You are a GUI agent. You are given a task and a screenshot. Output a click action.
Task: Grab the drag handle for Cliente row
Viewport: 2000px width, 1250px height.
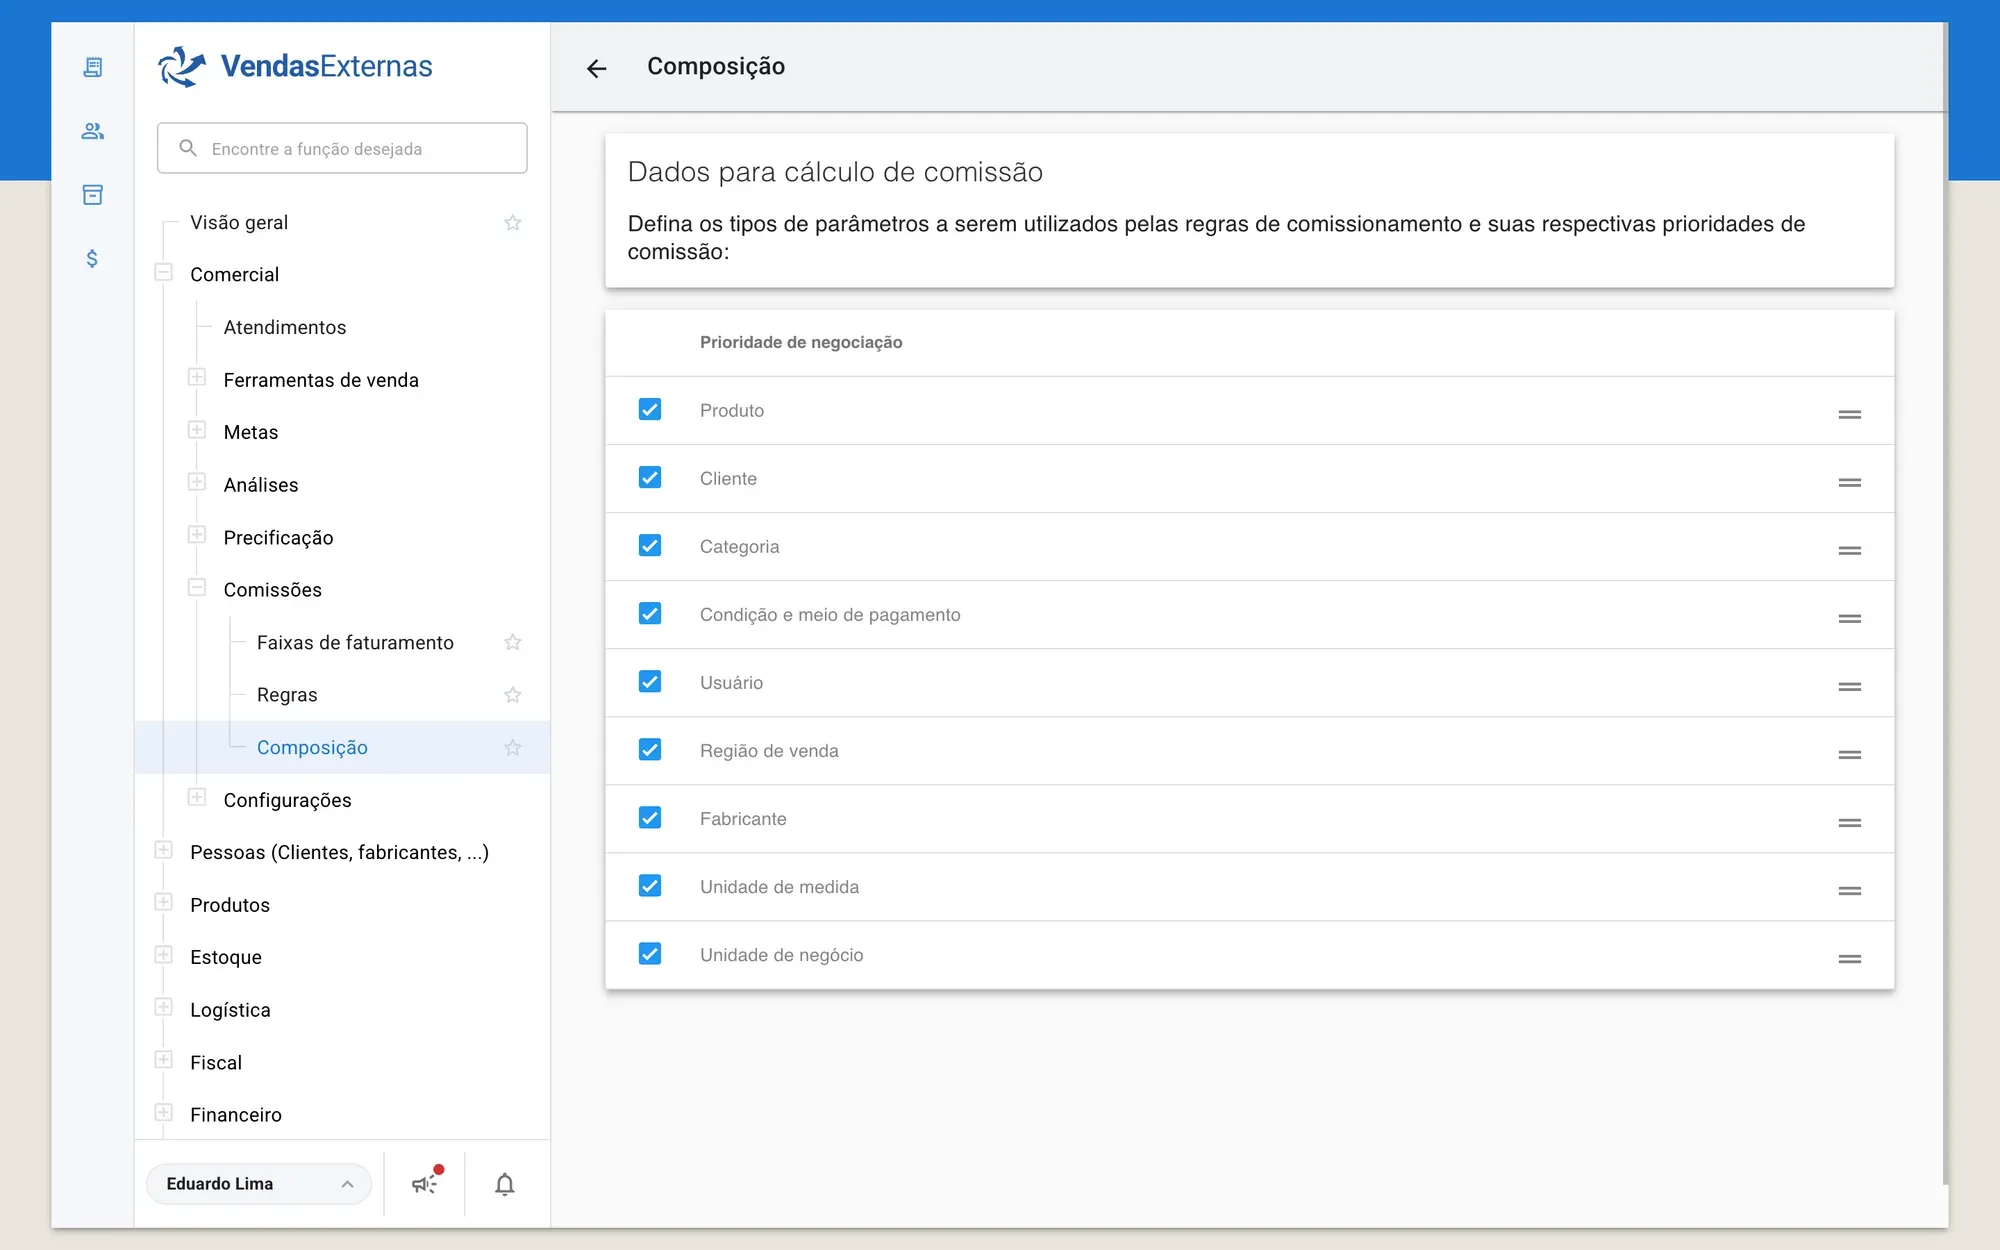1849,482
